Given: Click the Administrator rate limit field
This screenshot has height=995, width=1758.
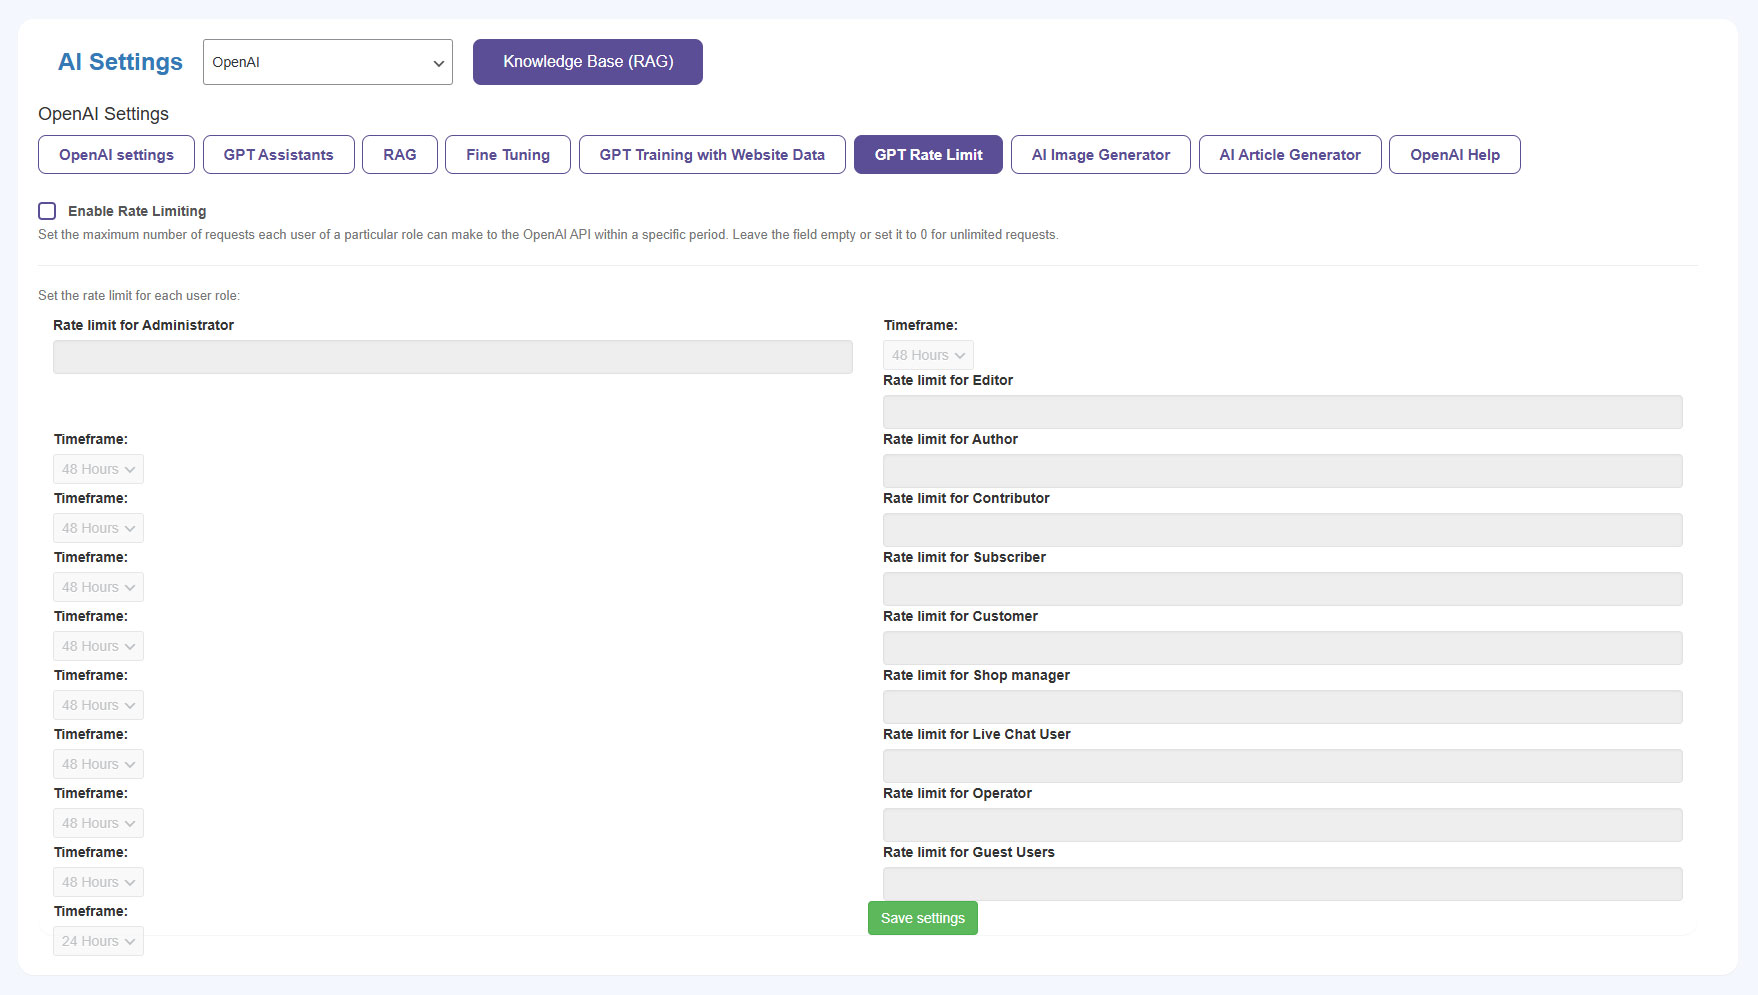Looking at the screenshot, I should tap(452, 357).
